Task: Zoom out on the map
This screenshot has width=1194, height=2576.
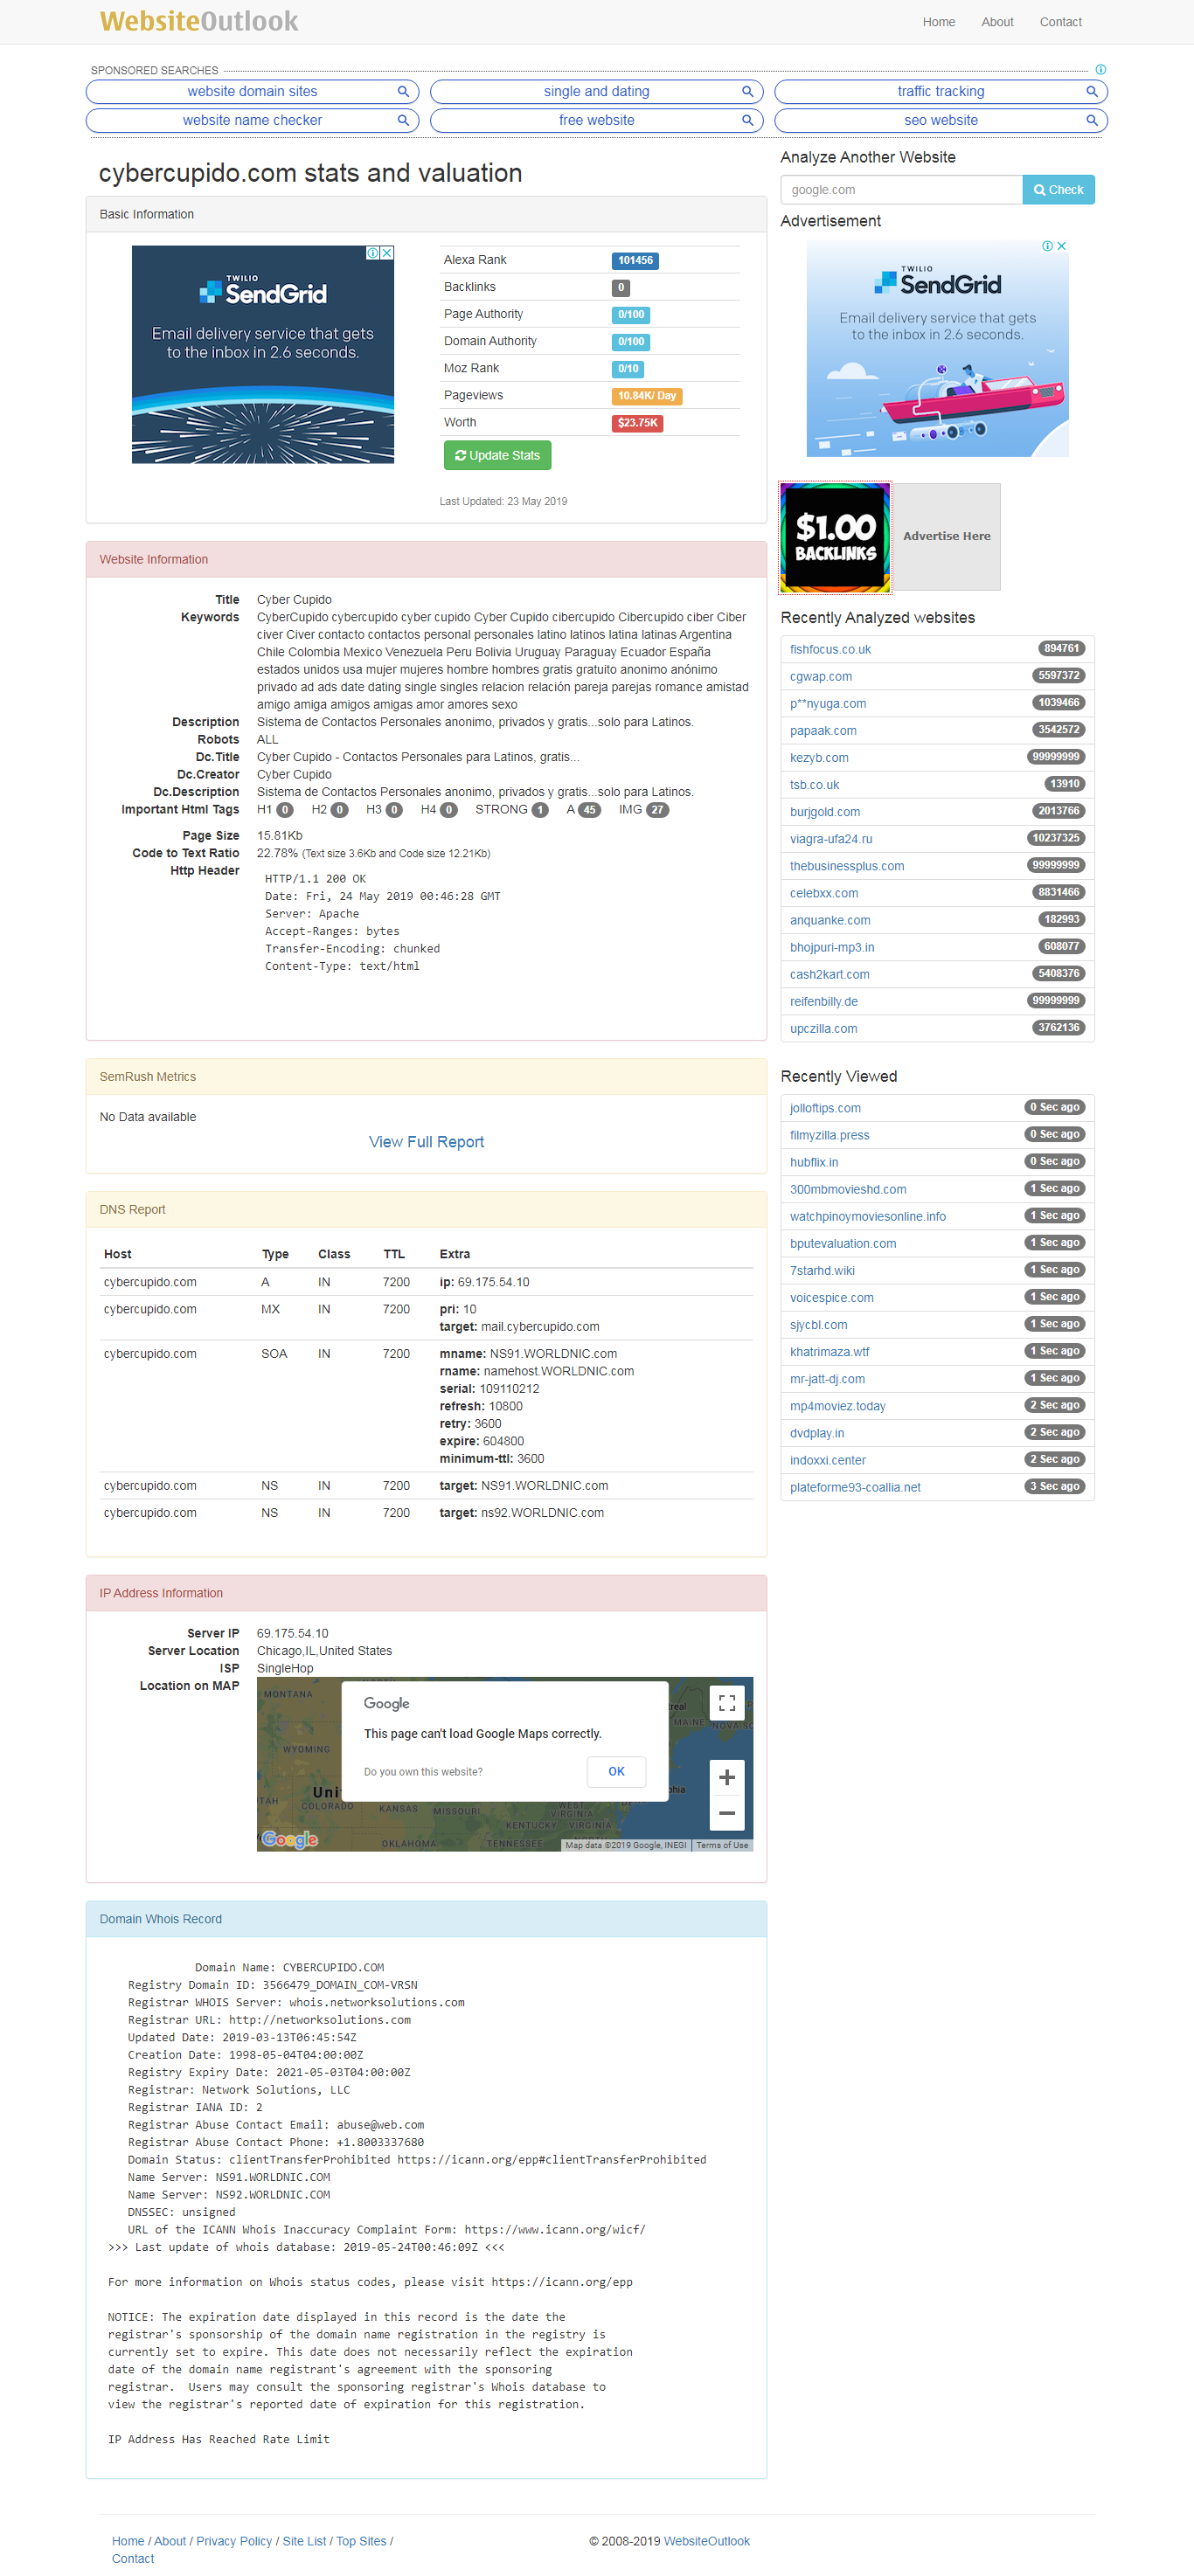Action: (x=727, y=1813)
